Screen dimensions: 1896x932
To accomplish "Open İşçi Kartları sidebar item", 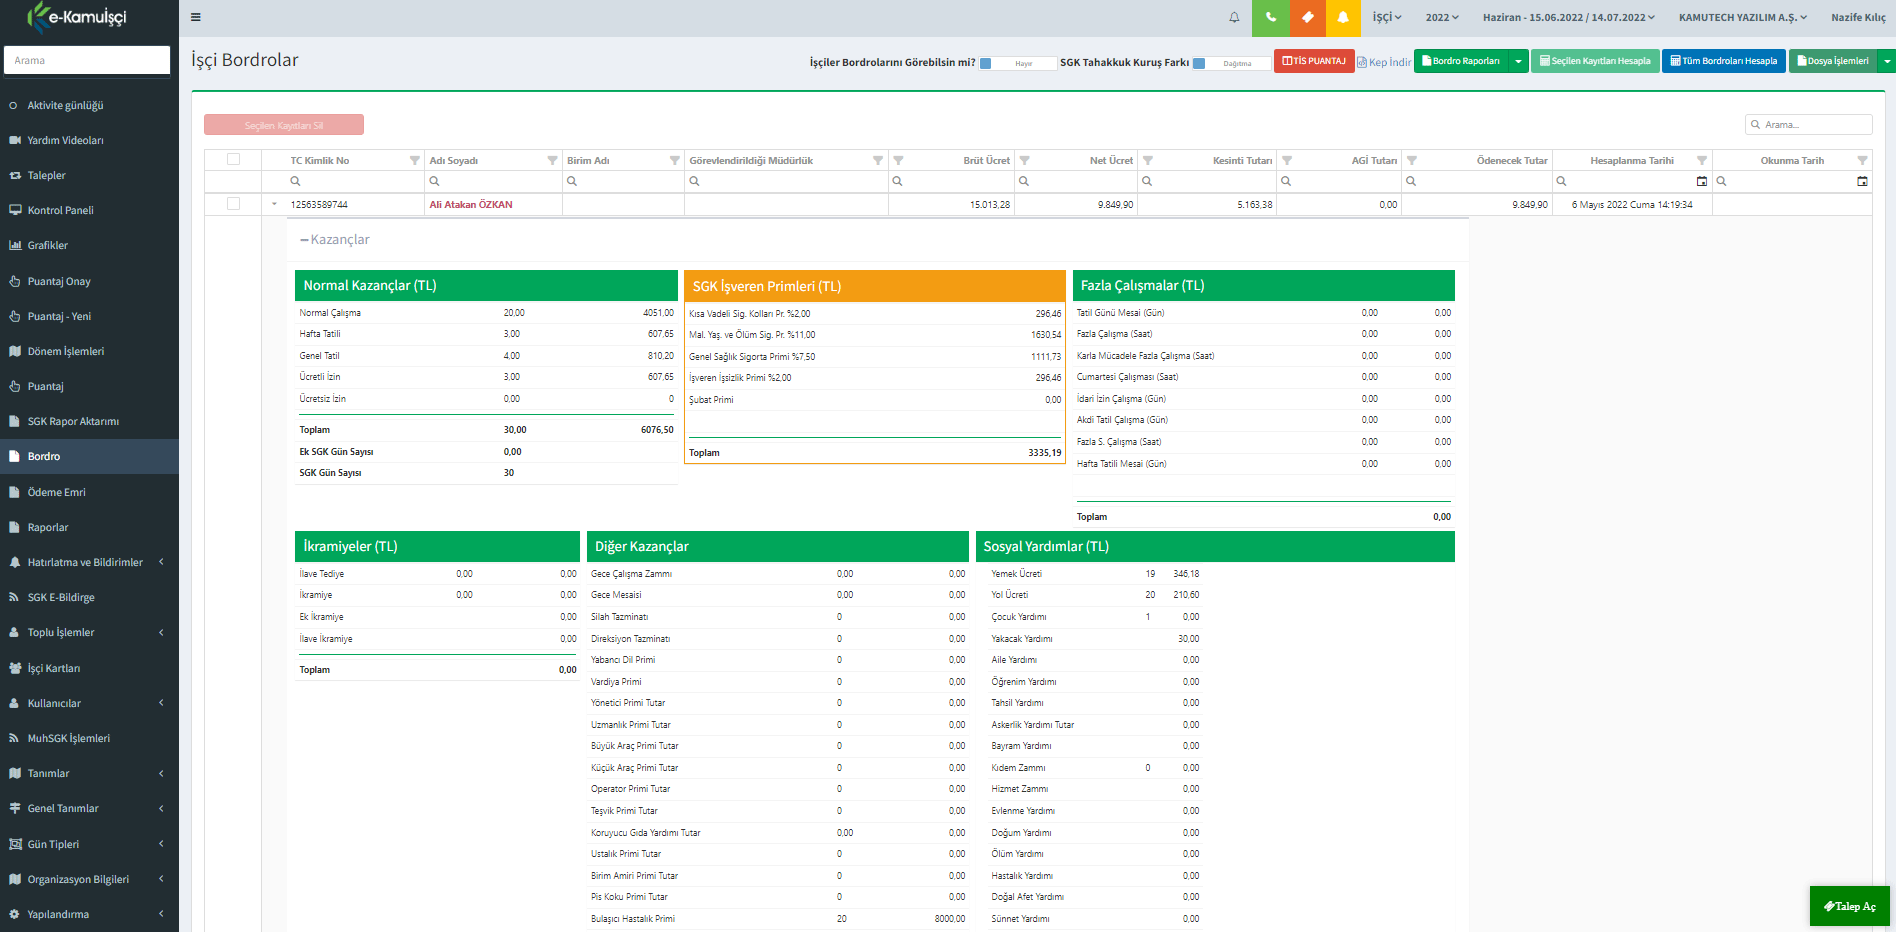I will coord(54,669).
